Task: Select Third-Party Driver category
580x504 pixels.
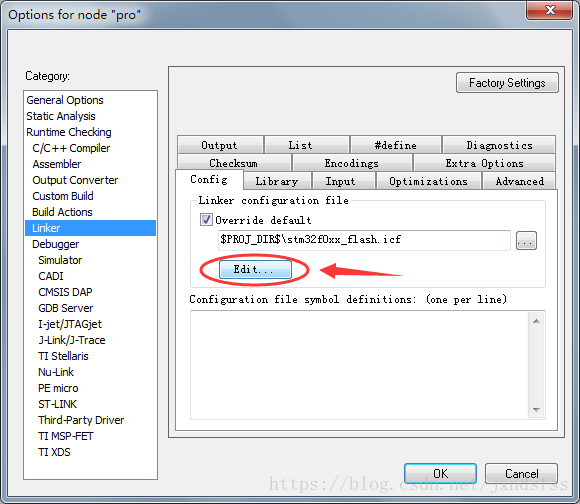Action: 81,420
